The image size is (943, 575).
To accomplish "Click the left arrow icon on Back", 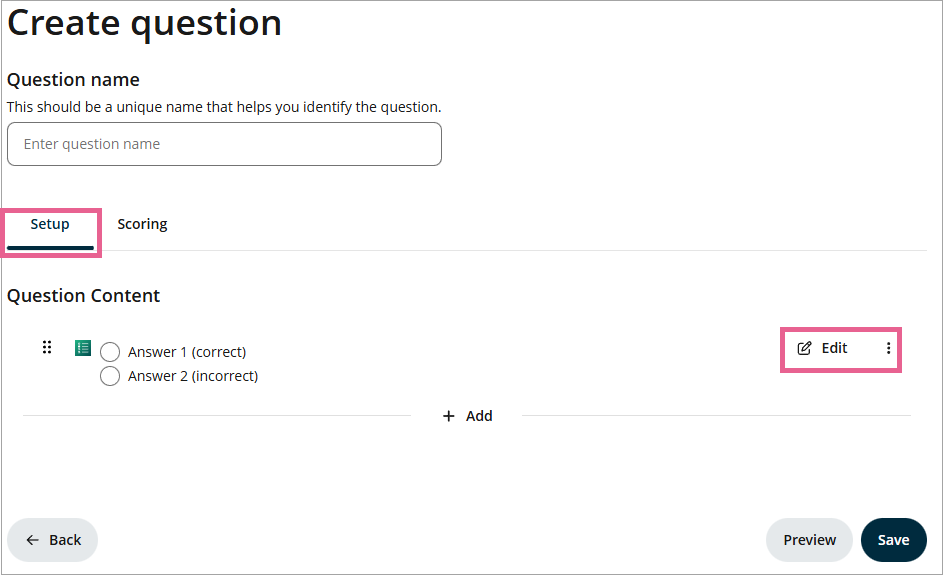I will click(x=33, y=540).
